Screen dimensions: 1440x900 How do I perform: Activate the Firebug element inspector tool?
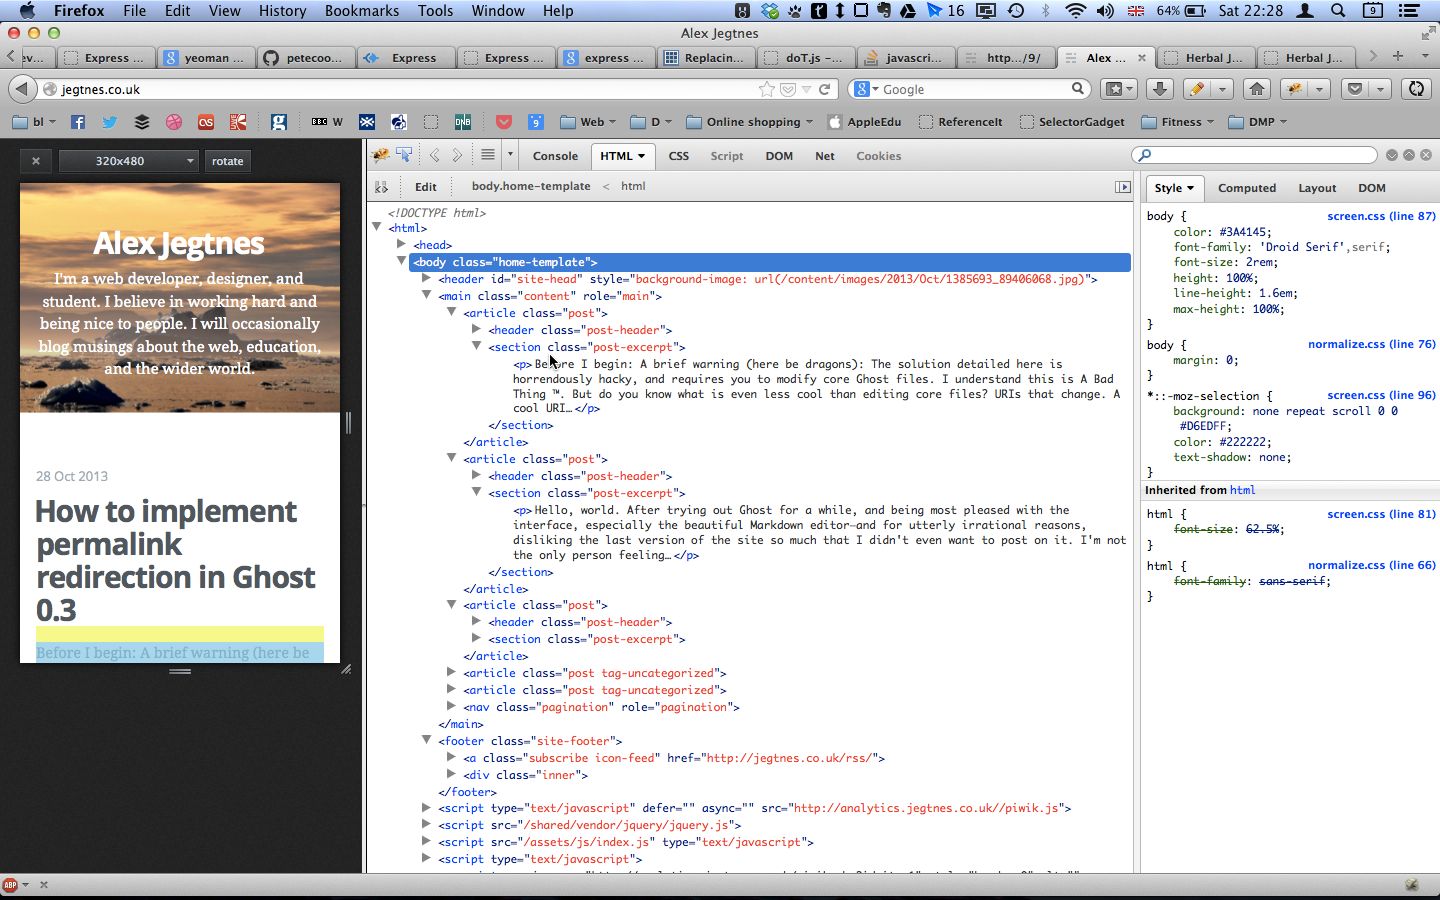click(x=404, y=155)
